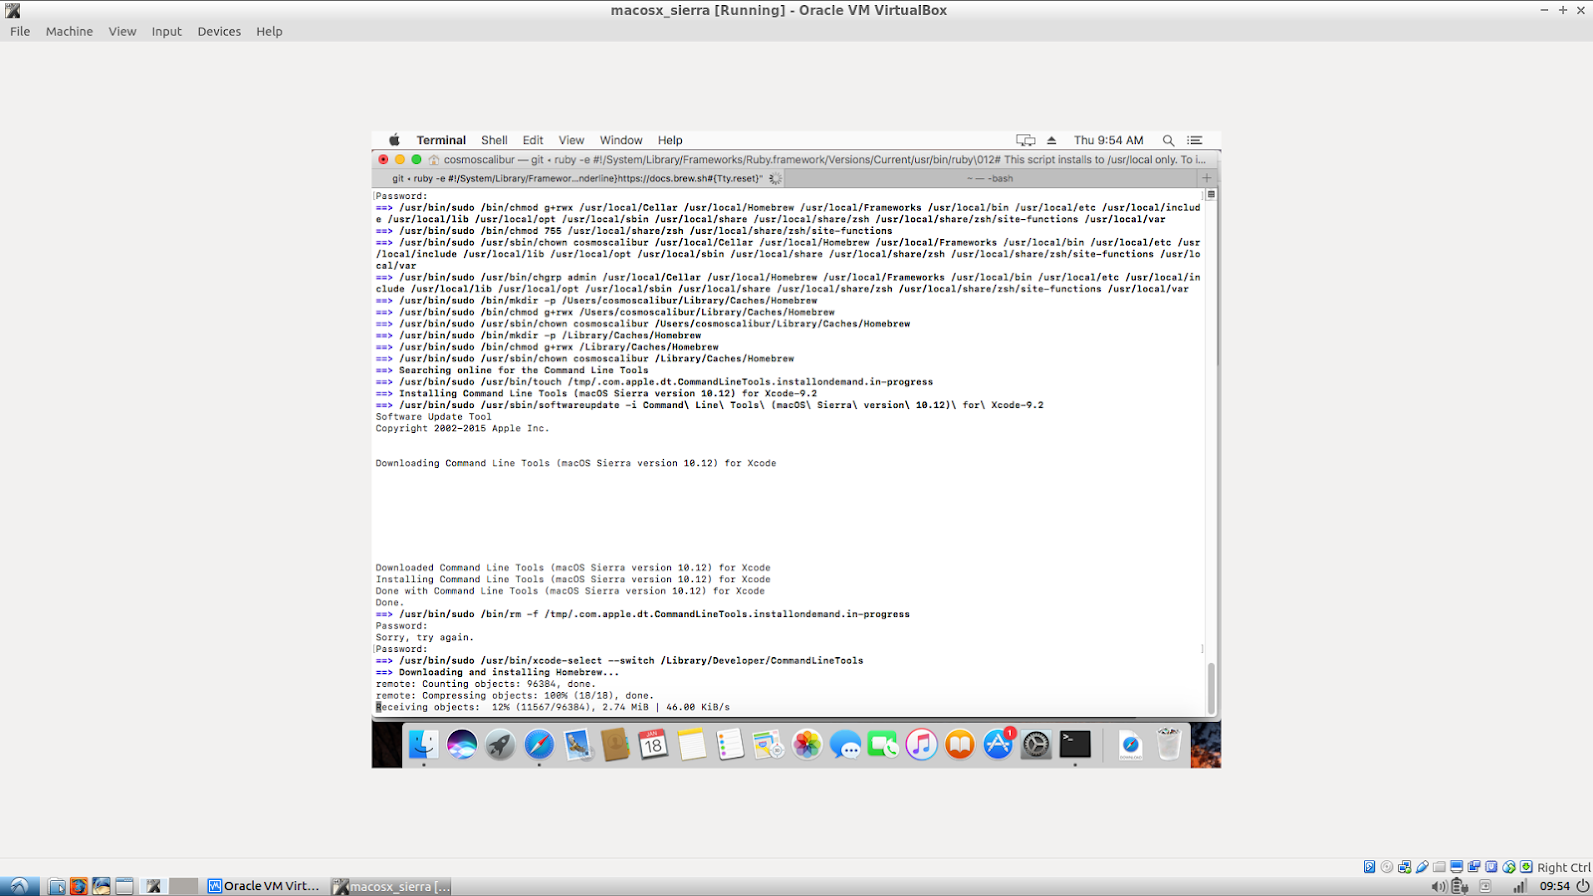Launch Siri from the dock
The image size is (1593, 896).
point(462,744)
